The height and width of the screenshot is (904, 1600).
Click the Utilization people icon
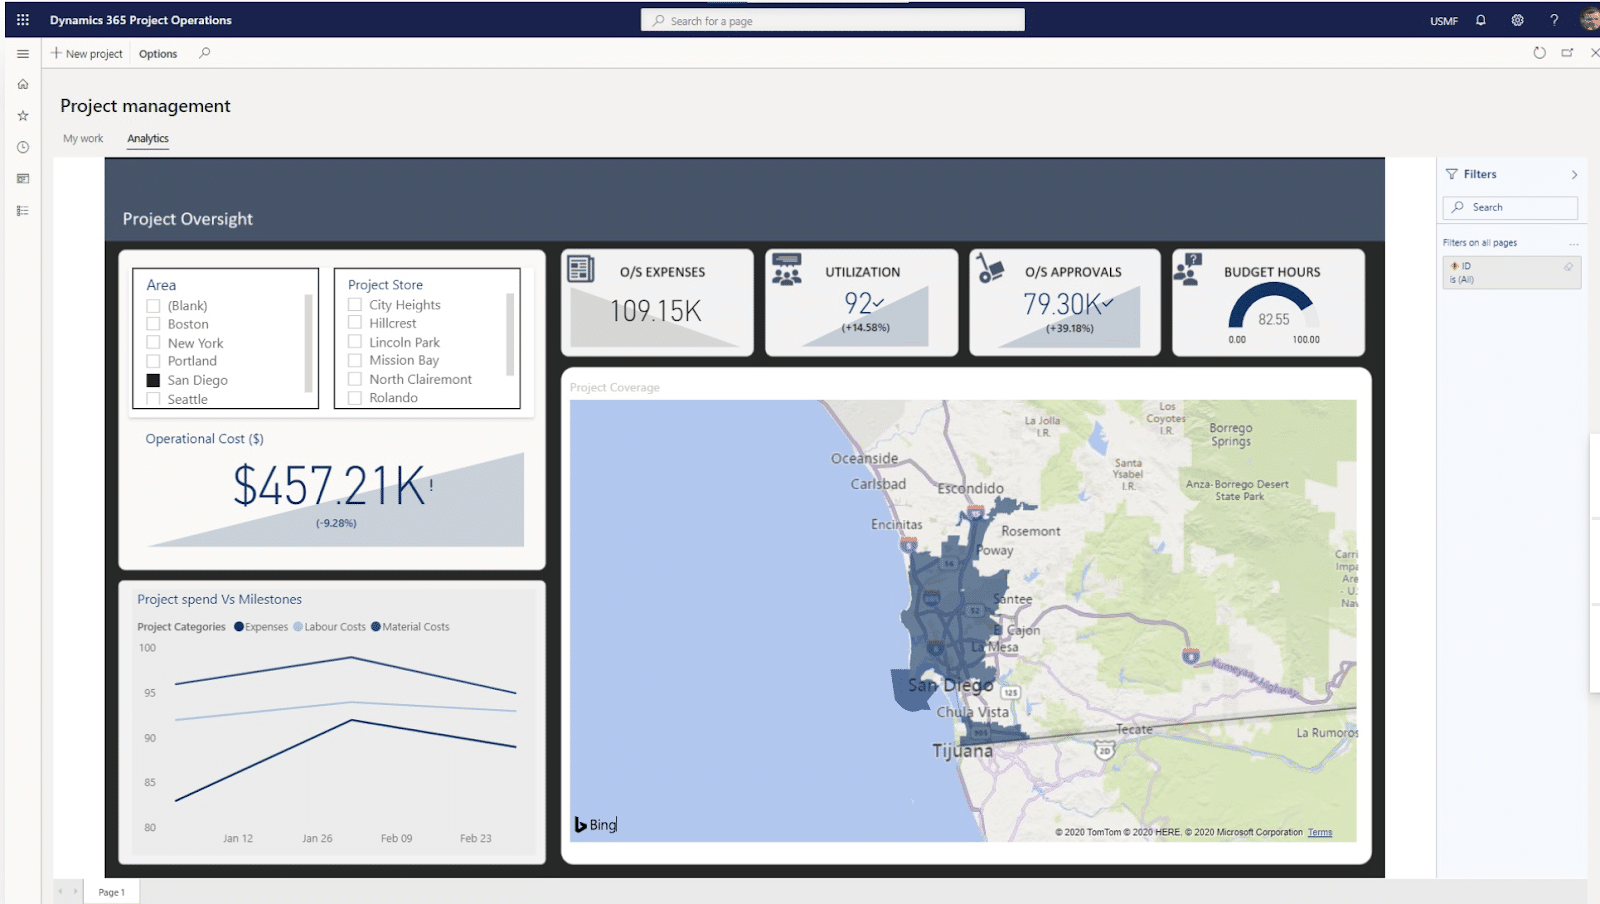coord(787,270)
